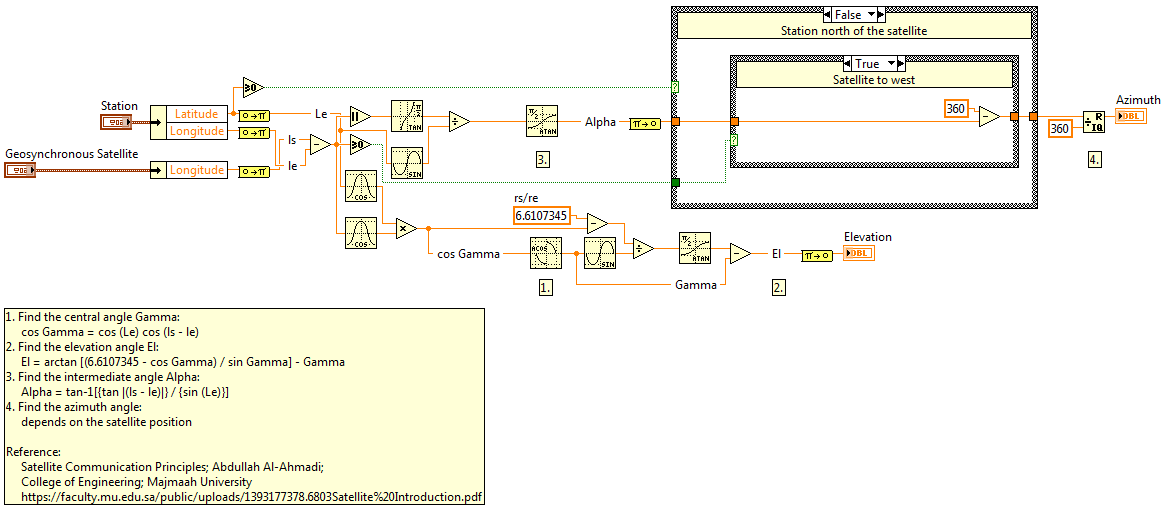This screenshot has height=508, width=1174.
Task: Select the Geosynchronous Satellite cluster terminal
Action: 19,170
